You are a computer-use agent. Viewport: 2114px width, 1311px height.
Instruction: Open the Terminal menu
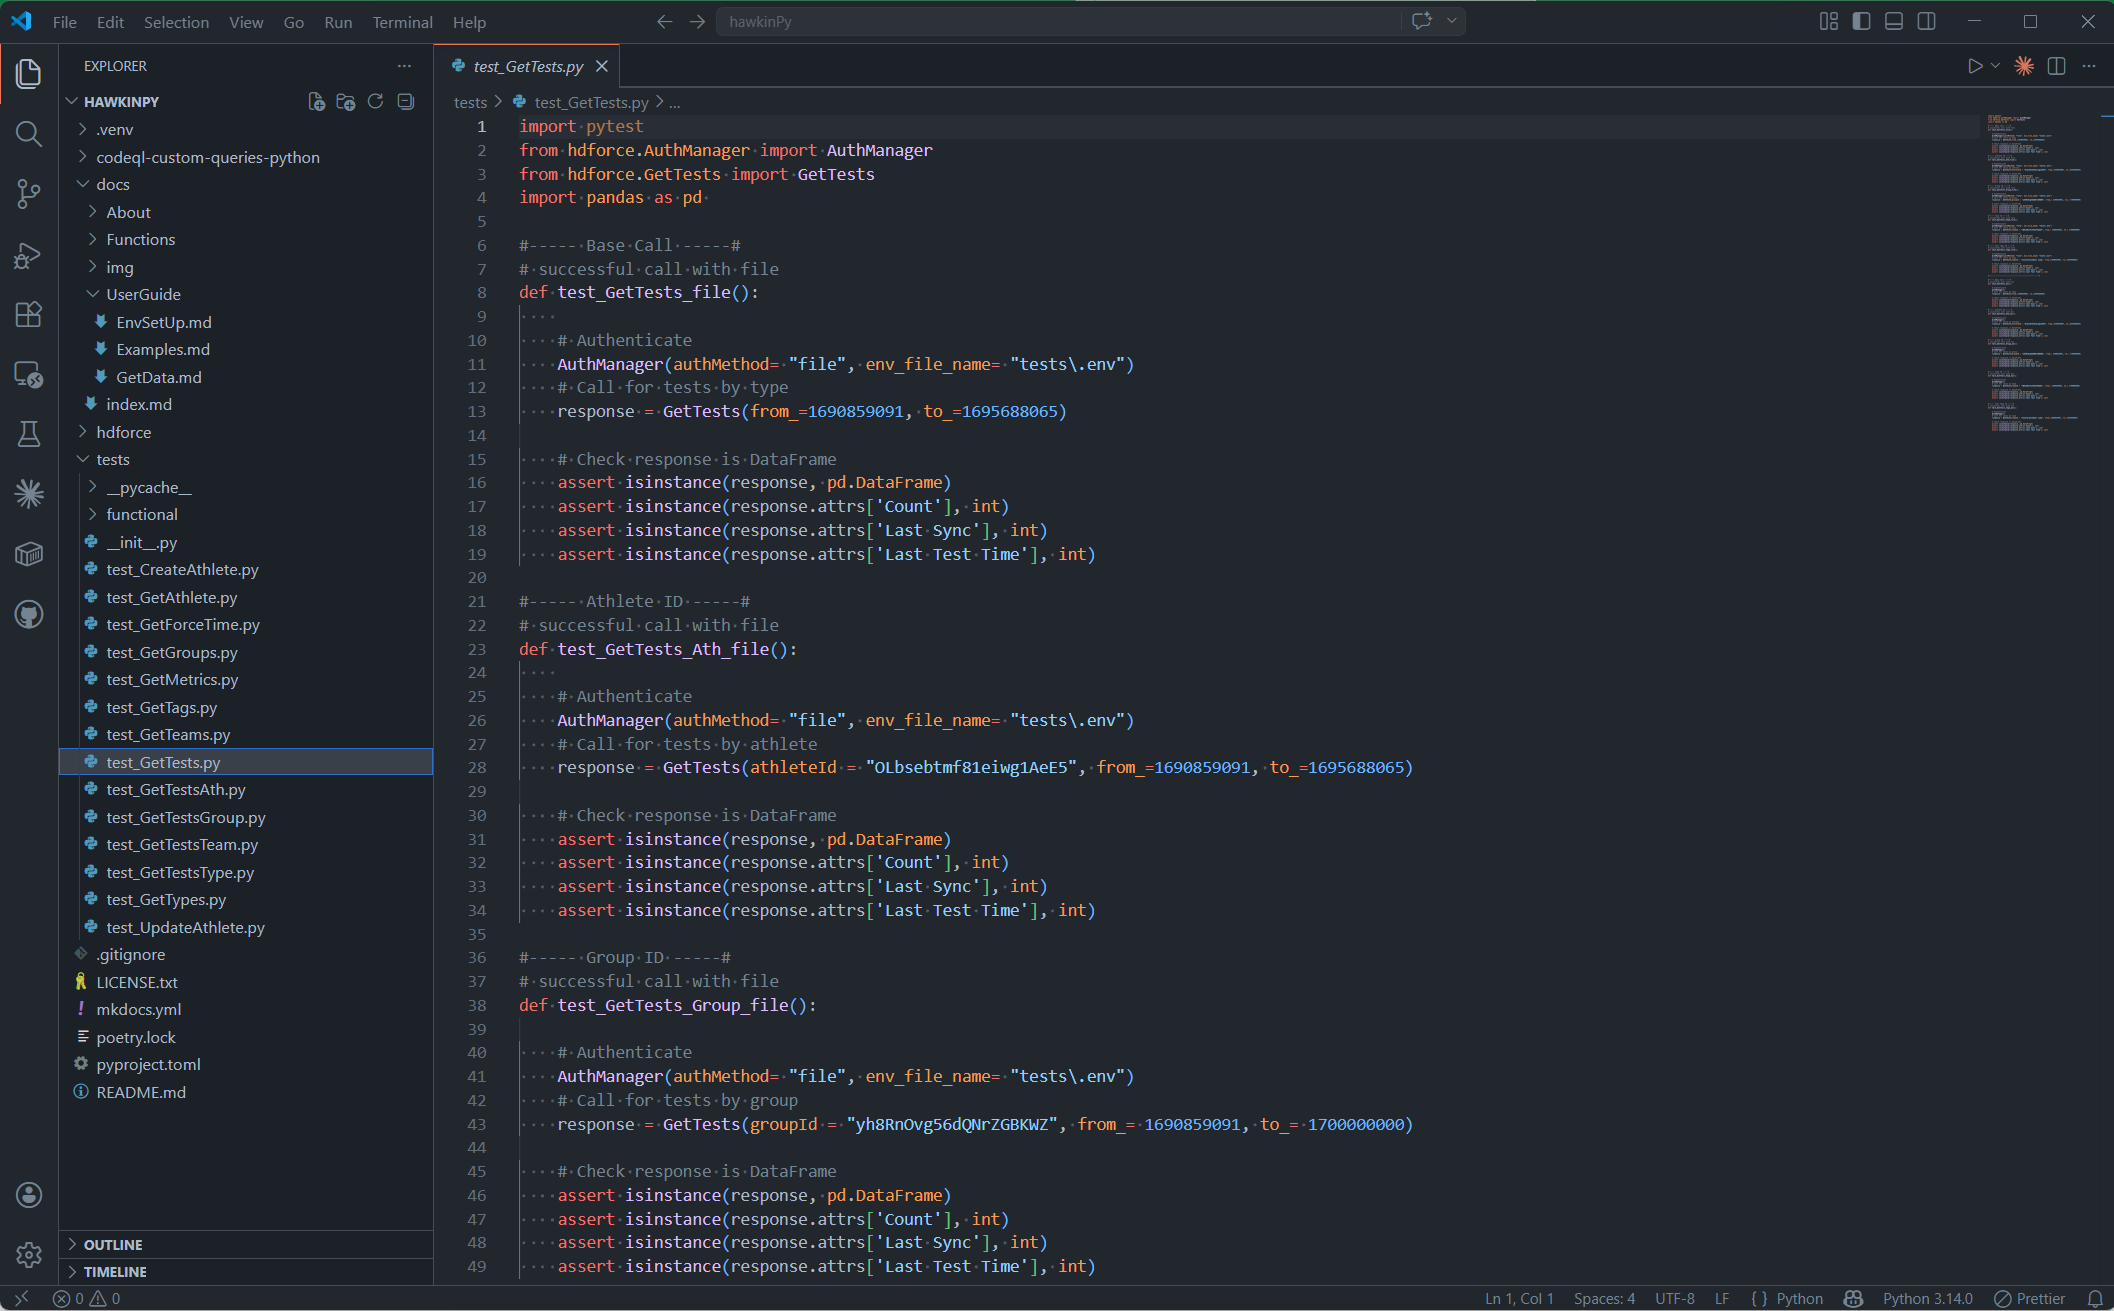[x=402, y=22]
